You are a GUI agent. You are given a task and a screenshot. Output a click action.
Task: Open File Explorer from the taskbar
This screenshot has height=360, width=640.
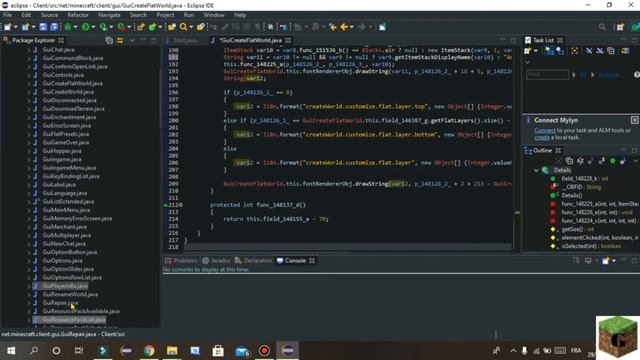click(x=172, y=351)
